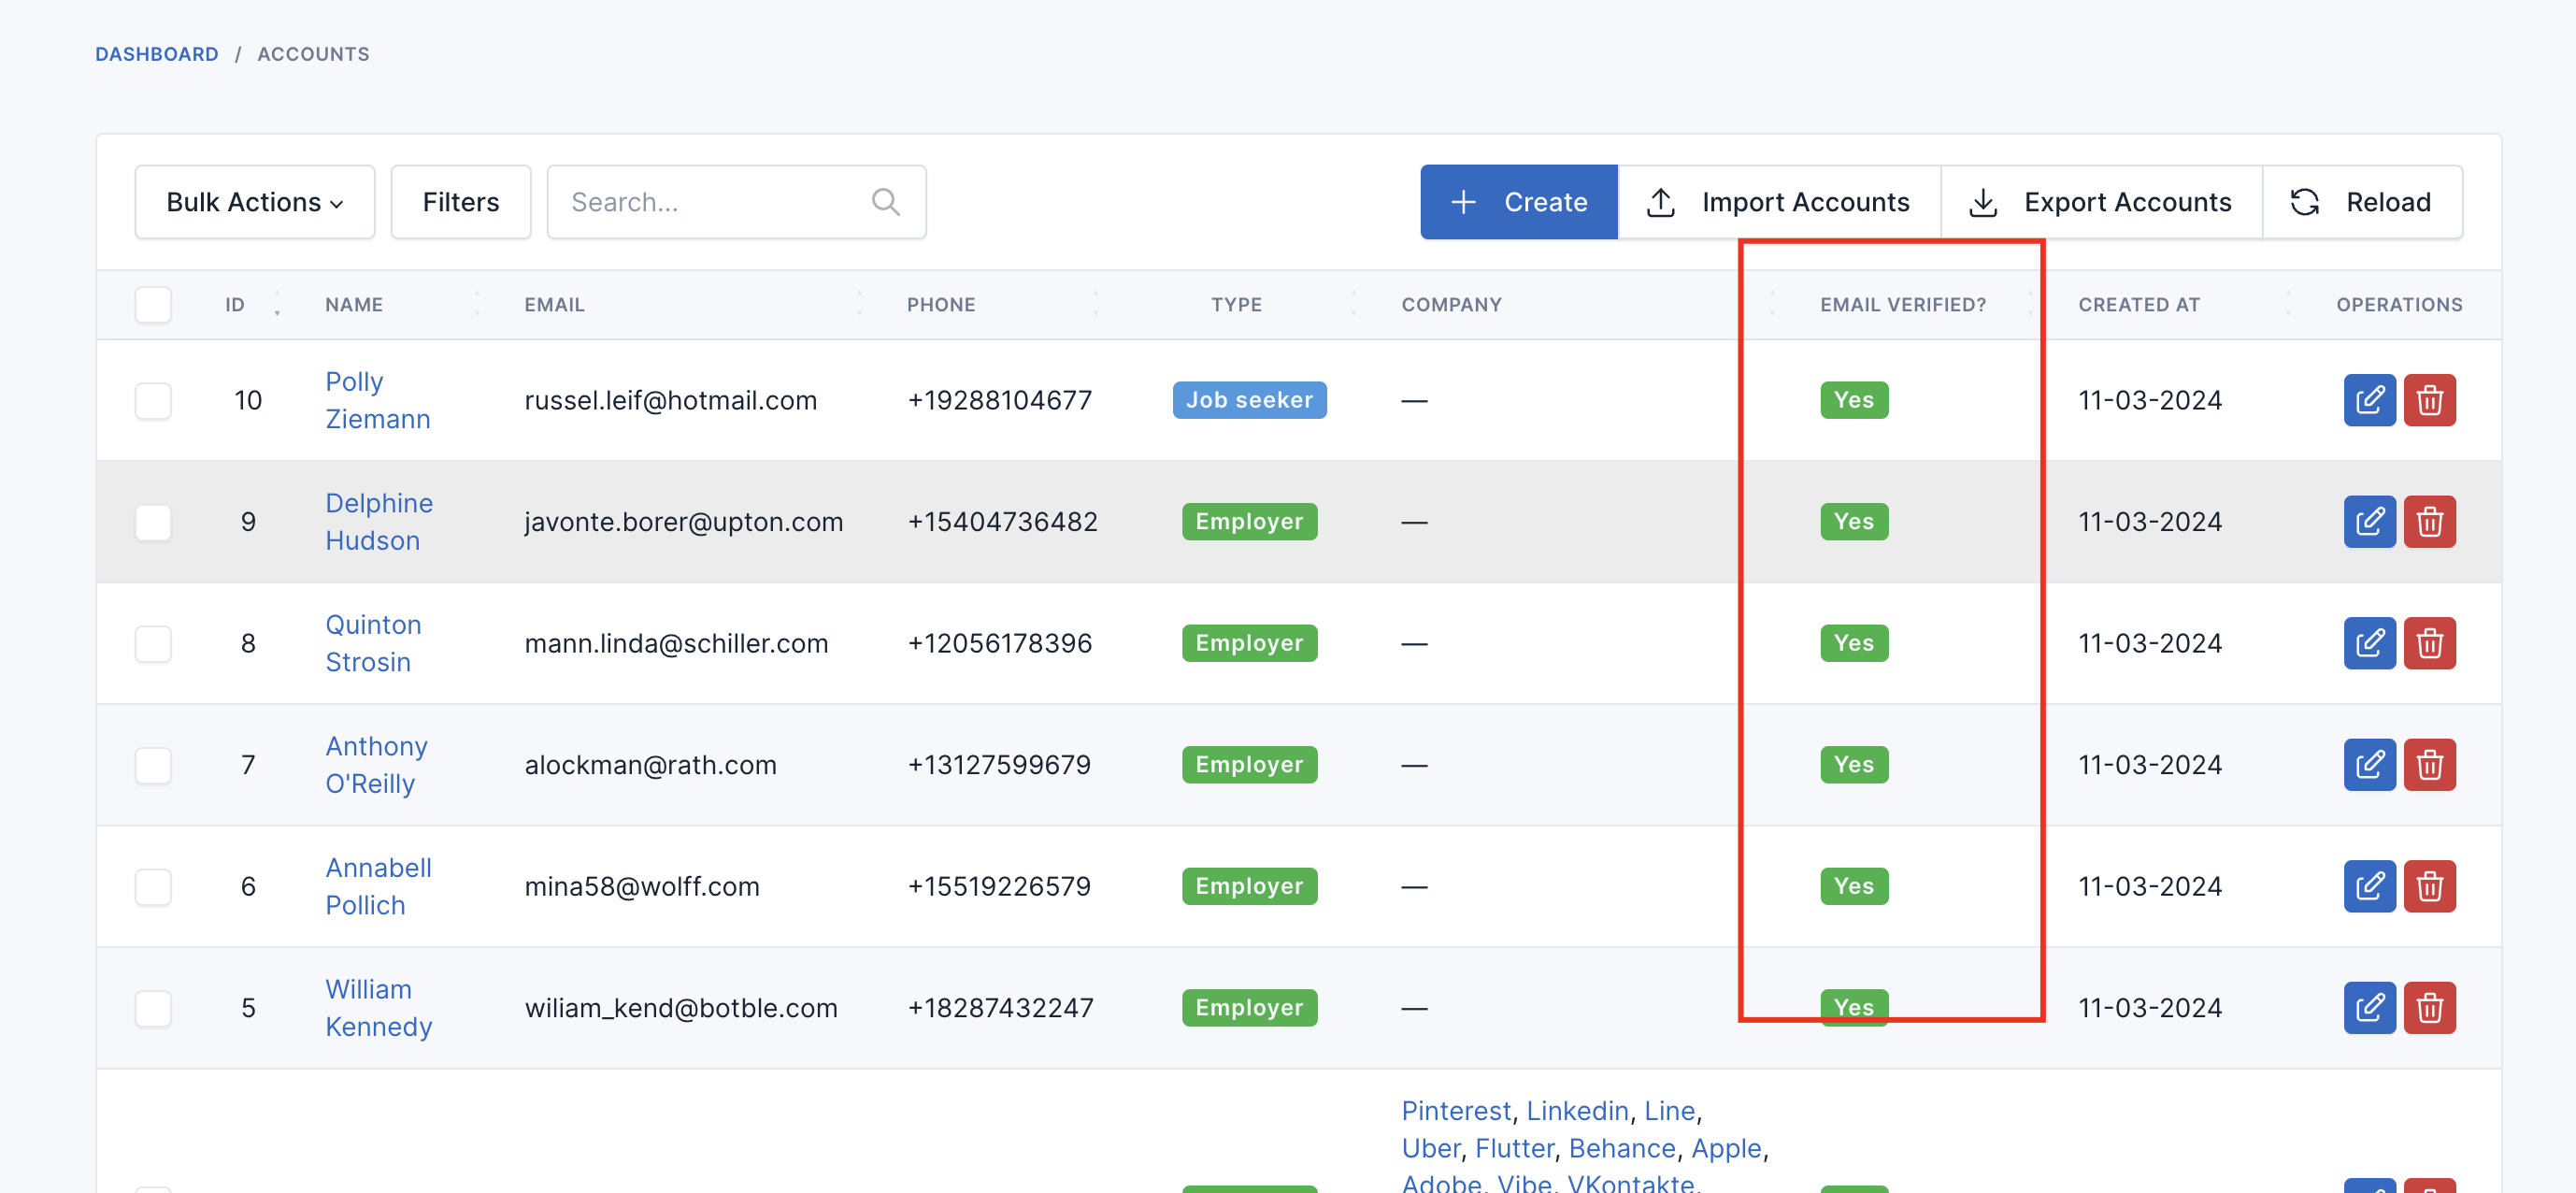Edit Delphine Hudson's account
The width and height of the screenshot is (2576, 1193).
tap(2369, 521)
